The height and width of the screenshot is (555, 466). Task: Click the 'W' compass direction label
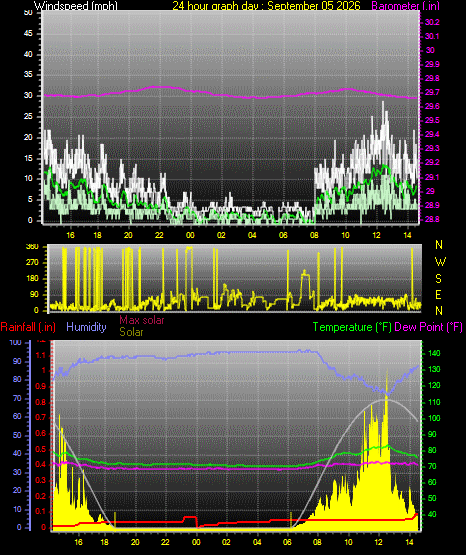(x=440, y=262)
